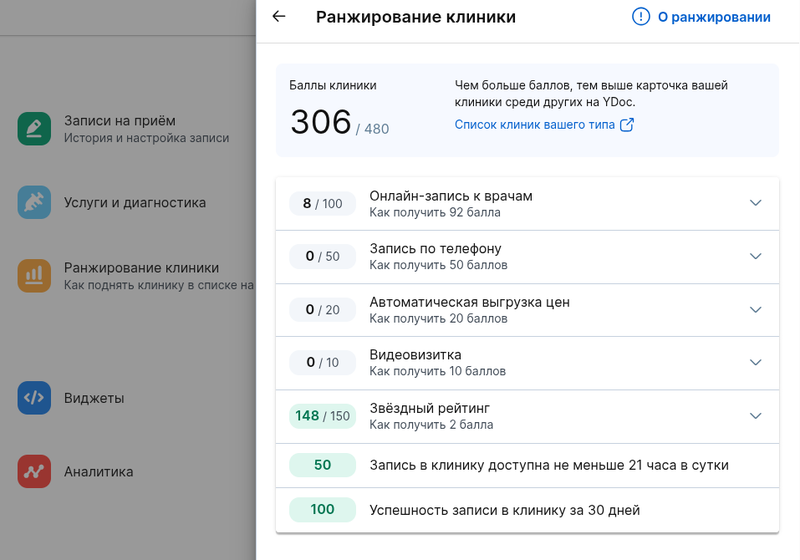Click Как получить 20 баллов text
This screenshot has width=800, height=560.
pos(438,318)
